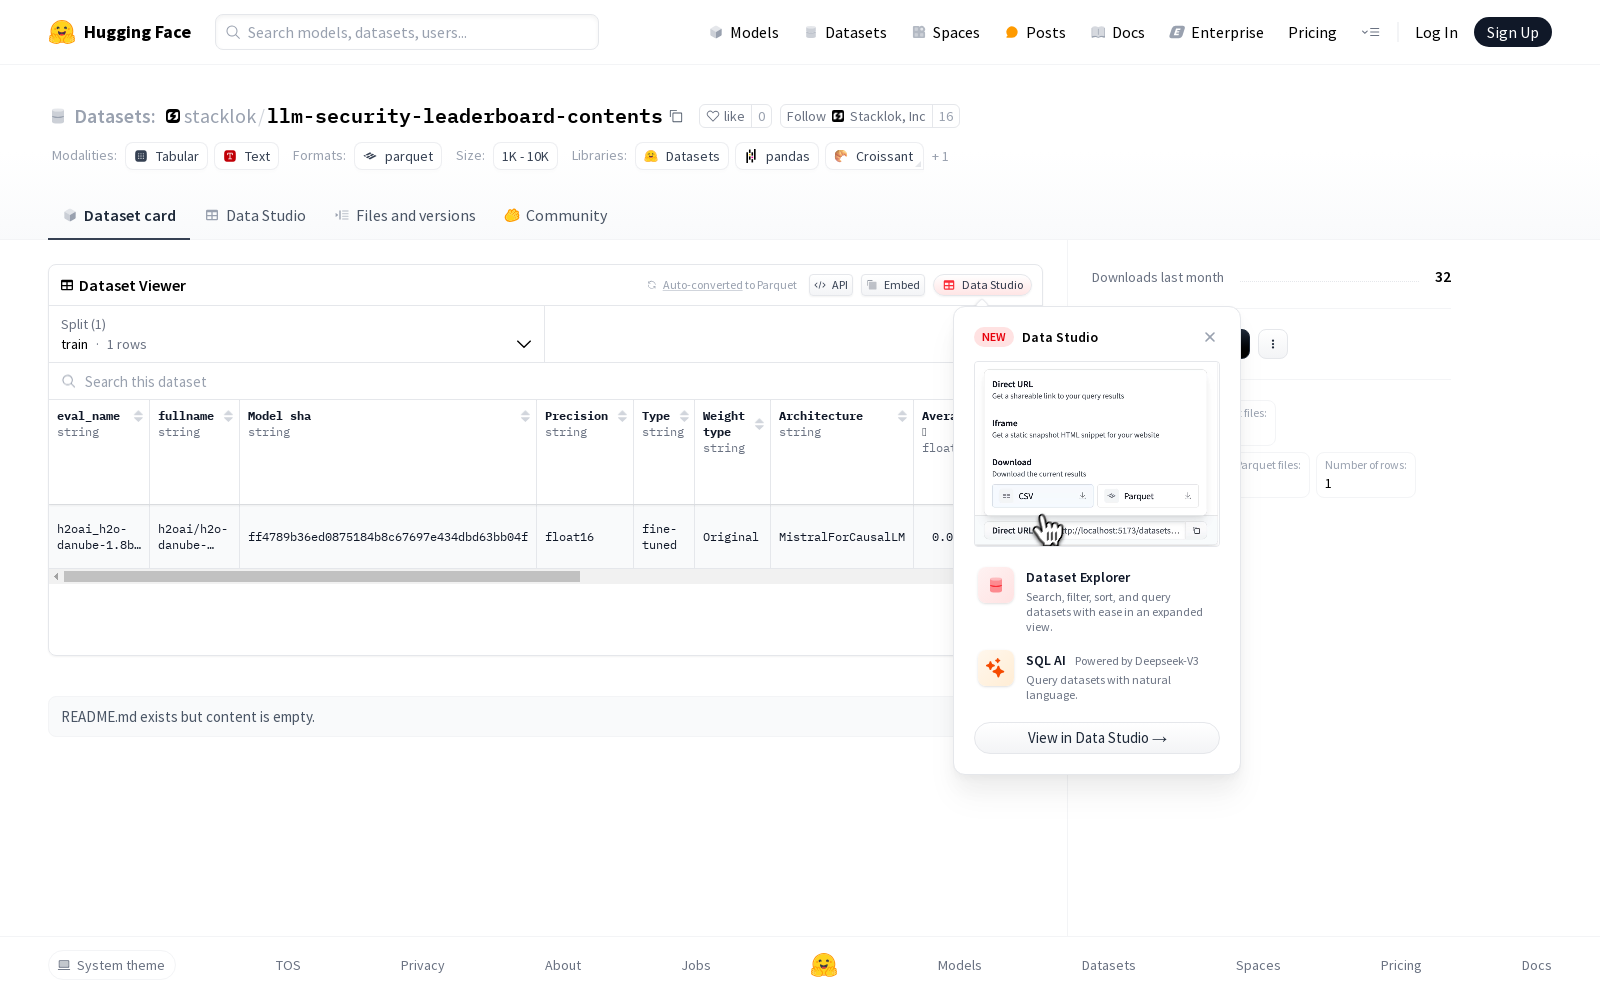Open the About footer link

point(563,965)
